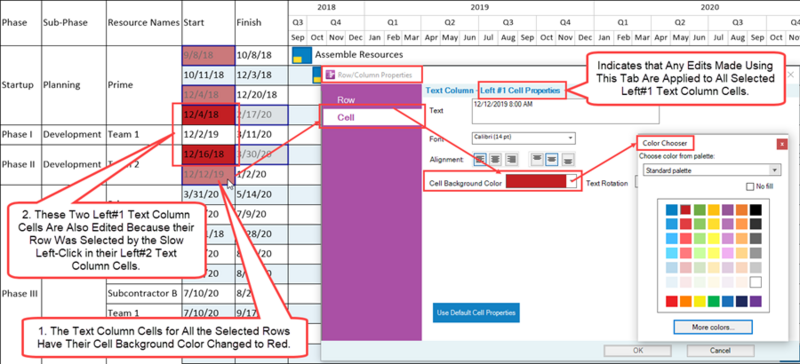Screen dimensions: 800x364
Task: Click the Cancel button
Action: 720,351
